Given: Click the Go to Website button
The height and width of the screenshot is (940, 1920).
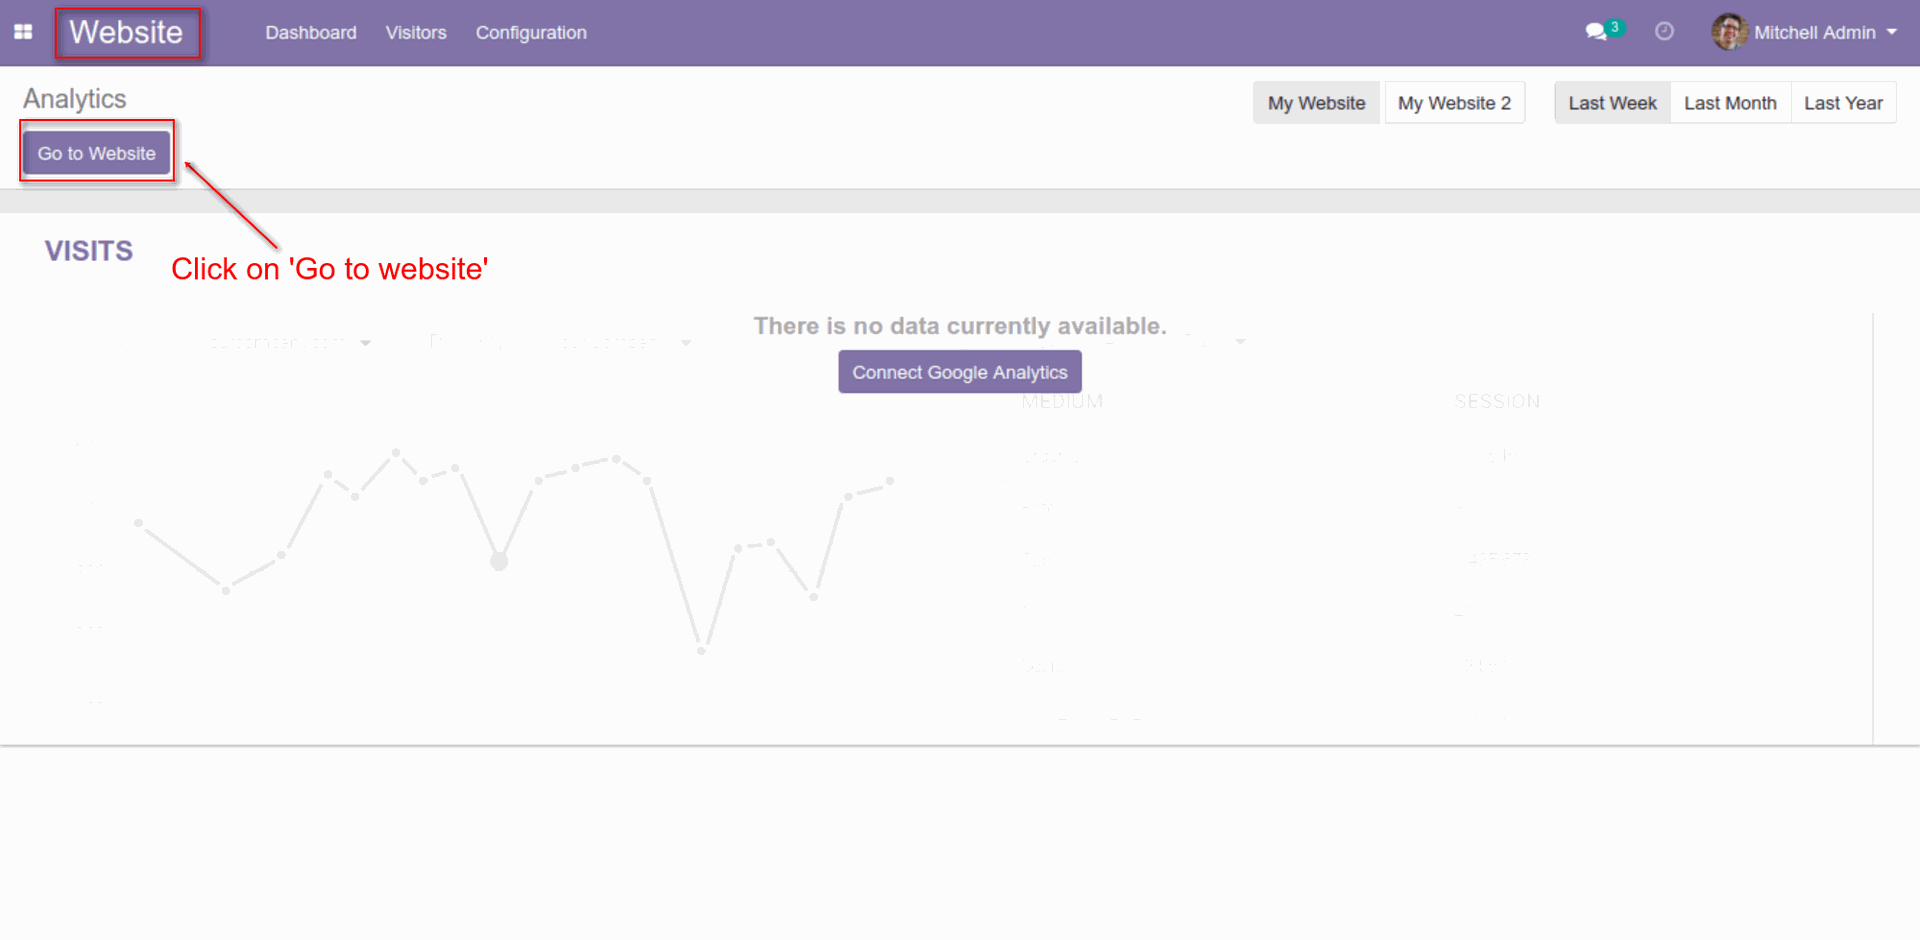Looking at the screenshot, I should 95,152.
